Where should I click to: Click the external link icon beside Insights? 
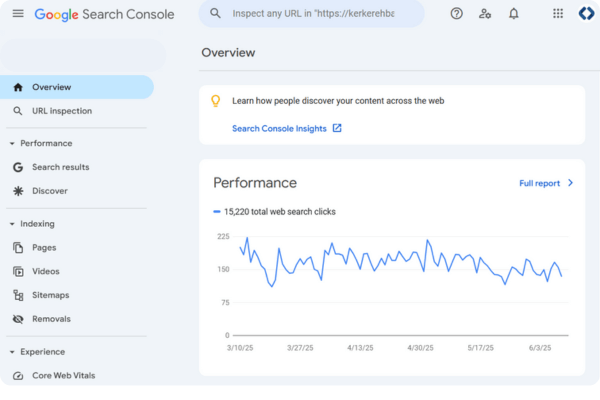coord(337,128)
